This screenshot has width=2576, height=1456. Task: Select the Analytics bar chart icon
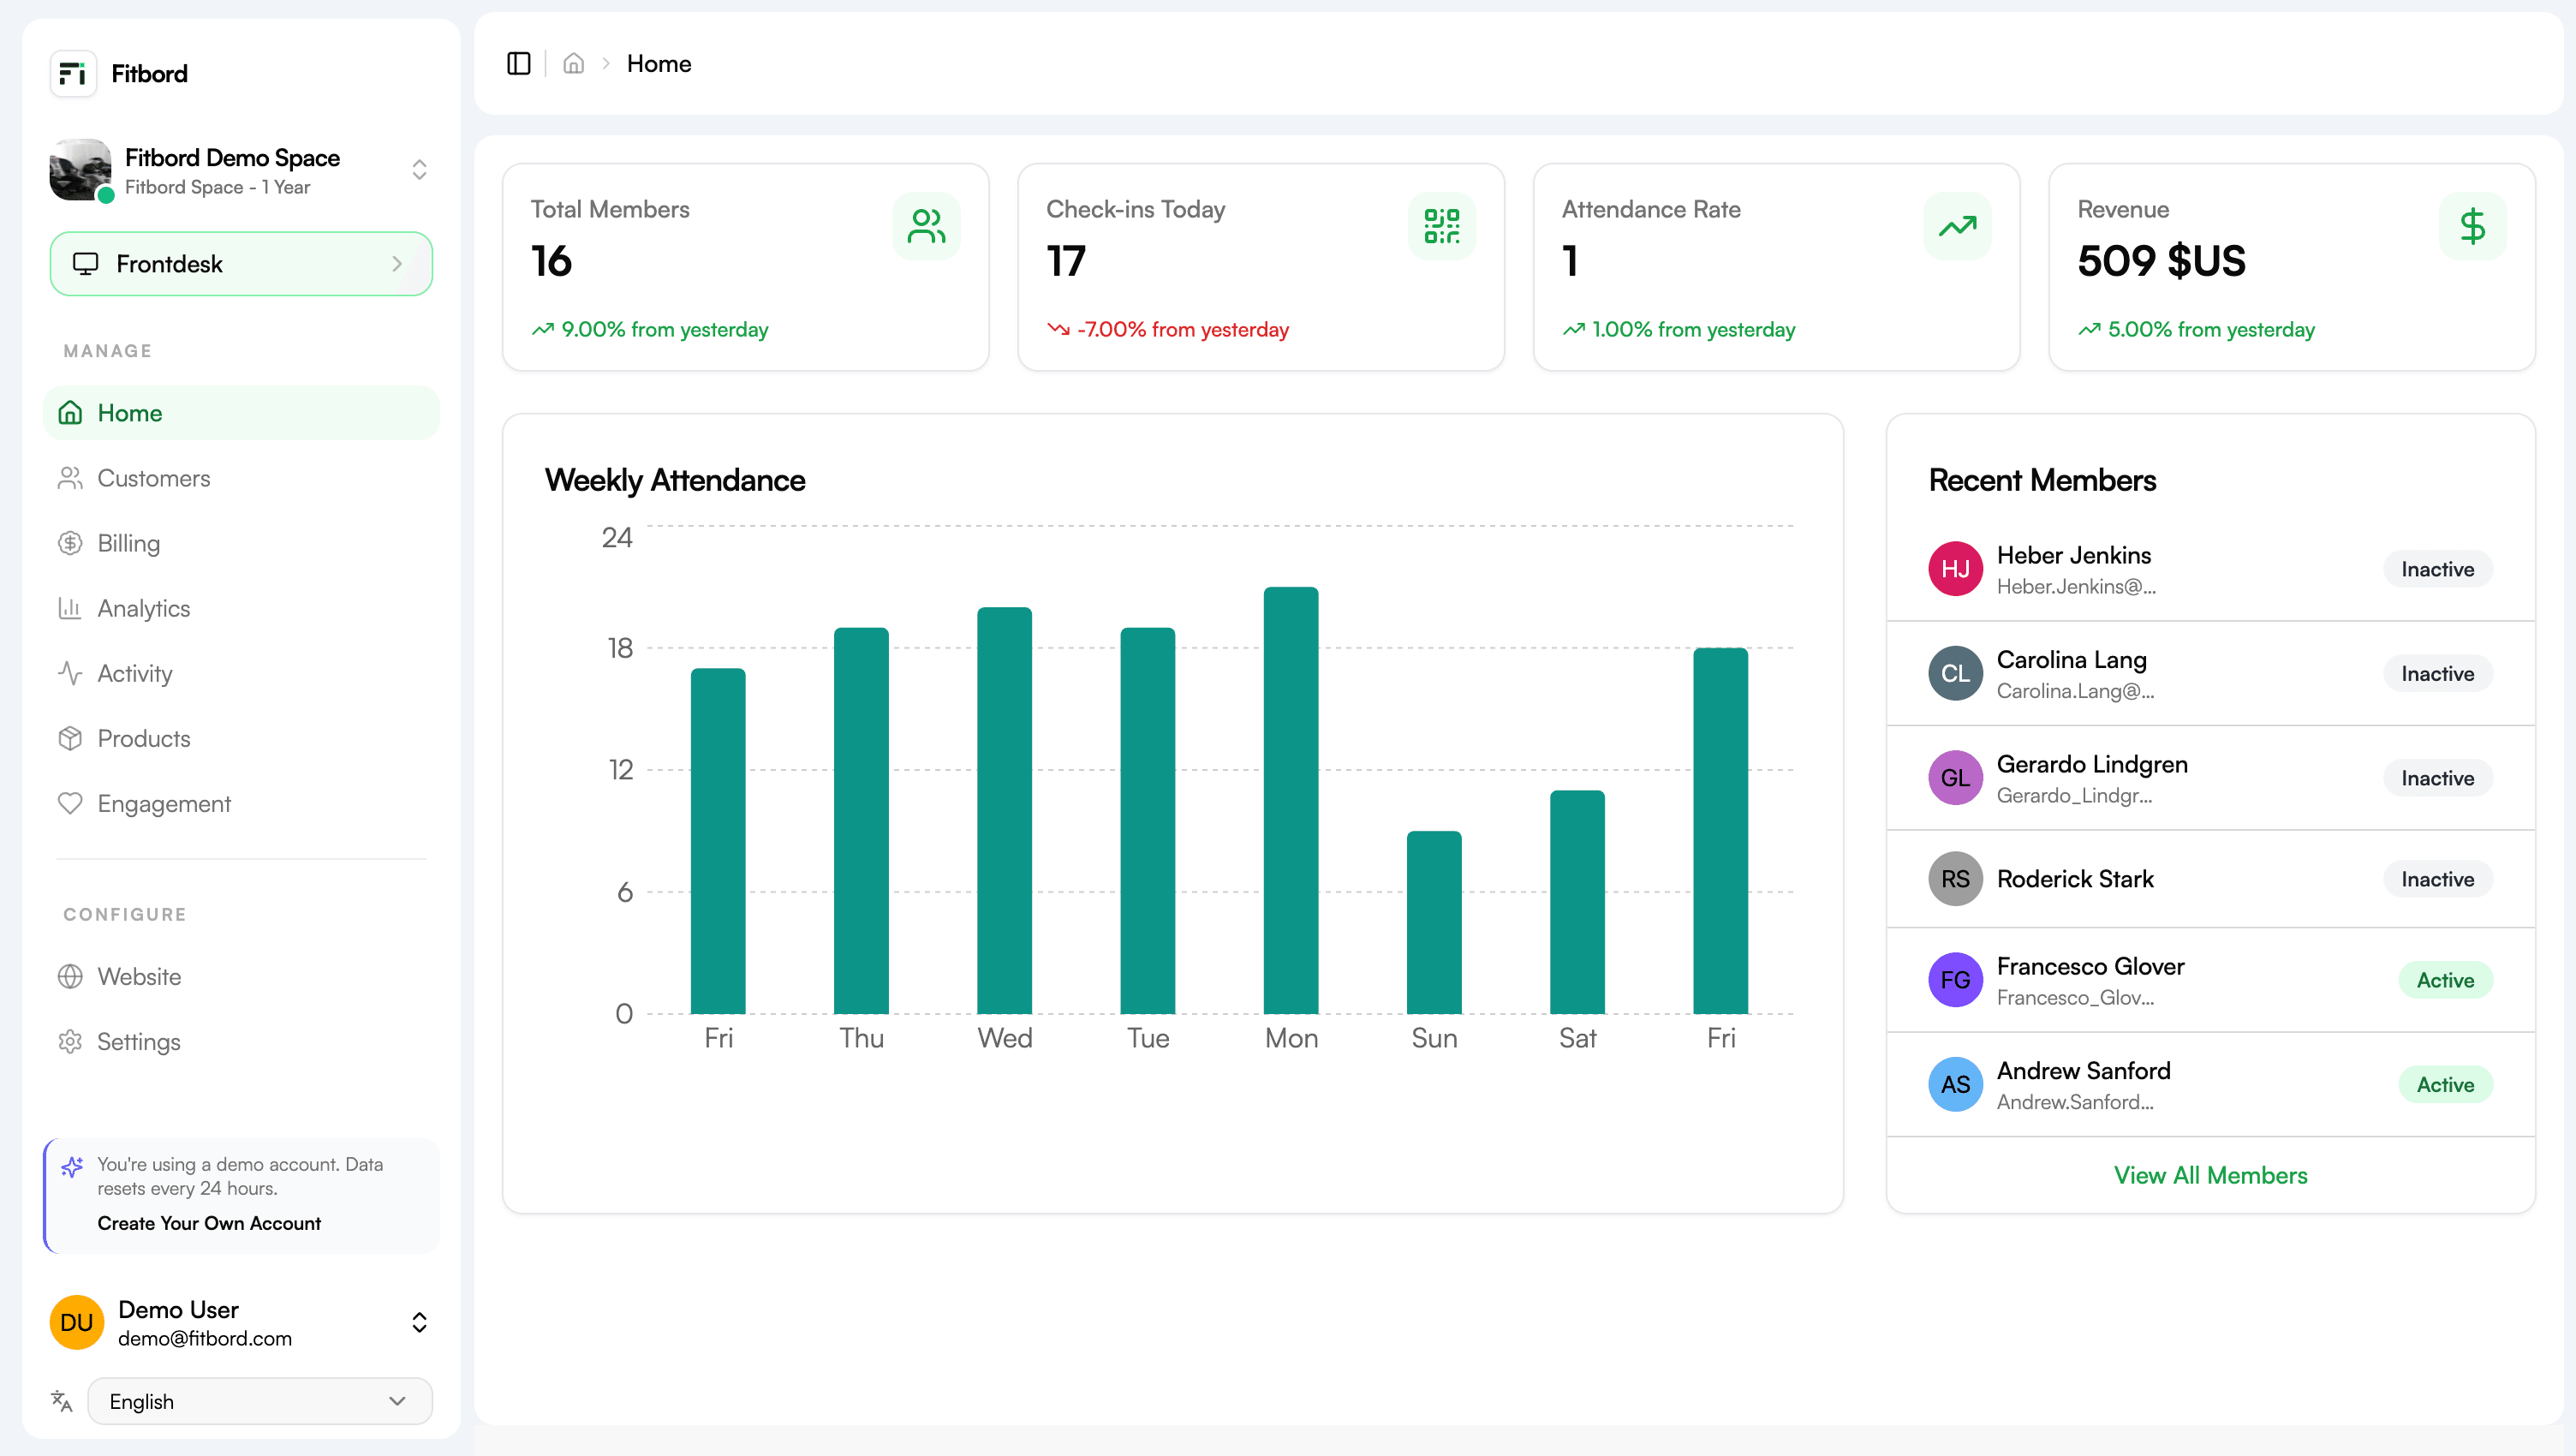click(70, 608)
